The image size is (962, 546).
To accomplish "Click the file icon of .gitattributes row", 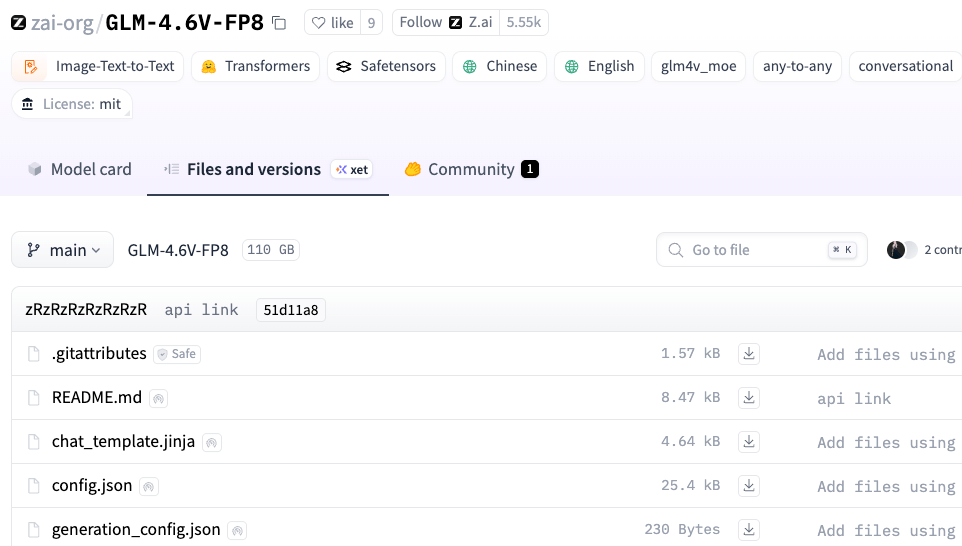I will click(34, 354).
